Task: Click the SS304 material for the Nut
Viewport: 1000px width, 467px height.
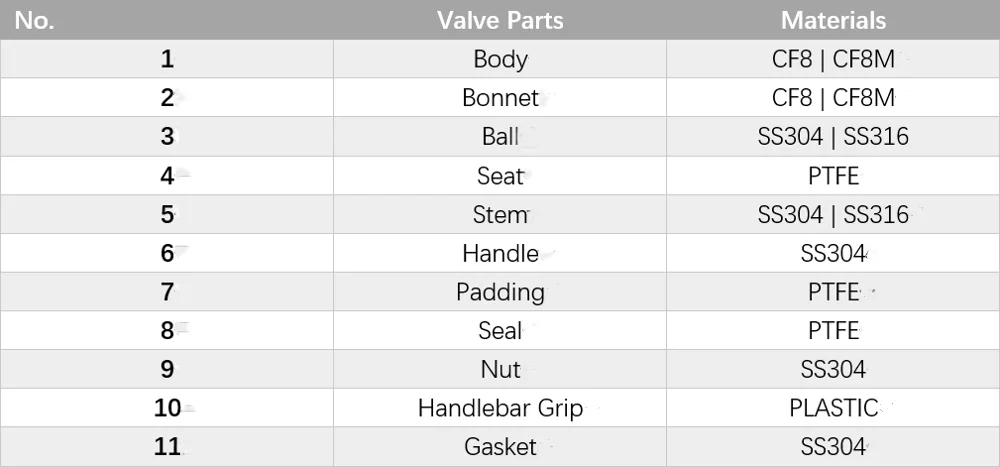Action: [833, 369]
